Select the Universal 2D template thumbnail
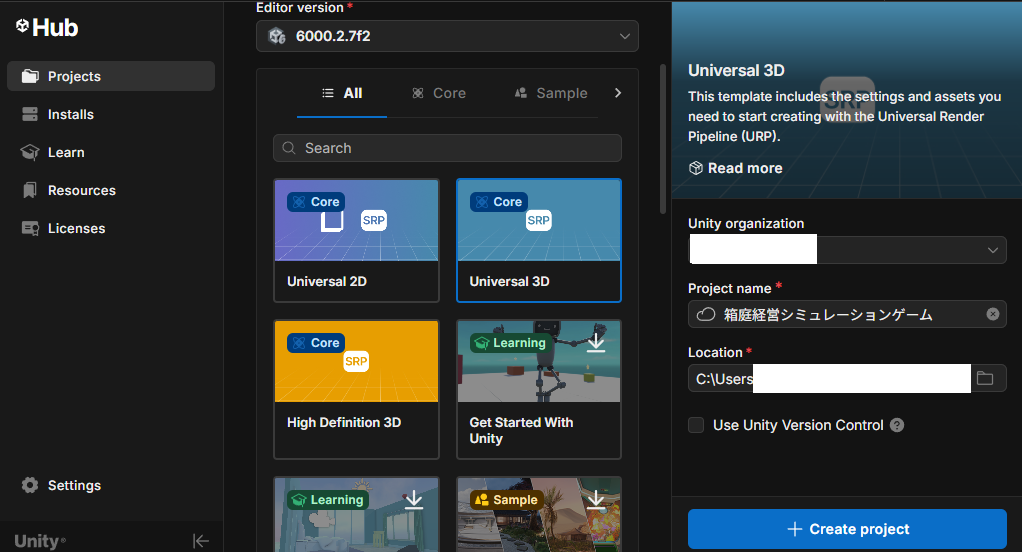1022x552 pixels. point(356,221)
